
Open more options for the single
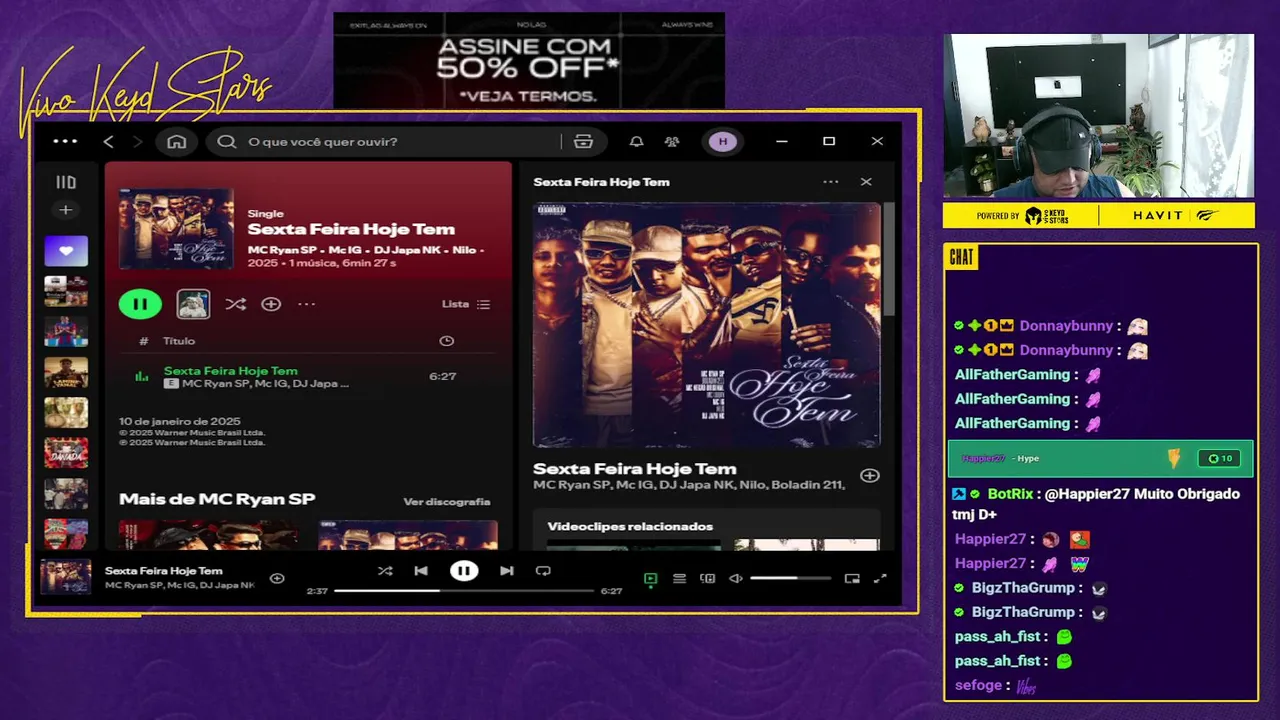[307, 304]
